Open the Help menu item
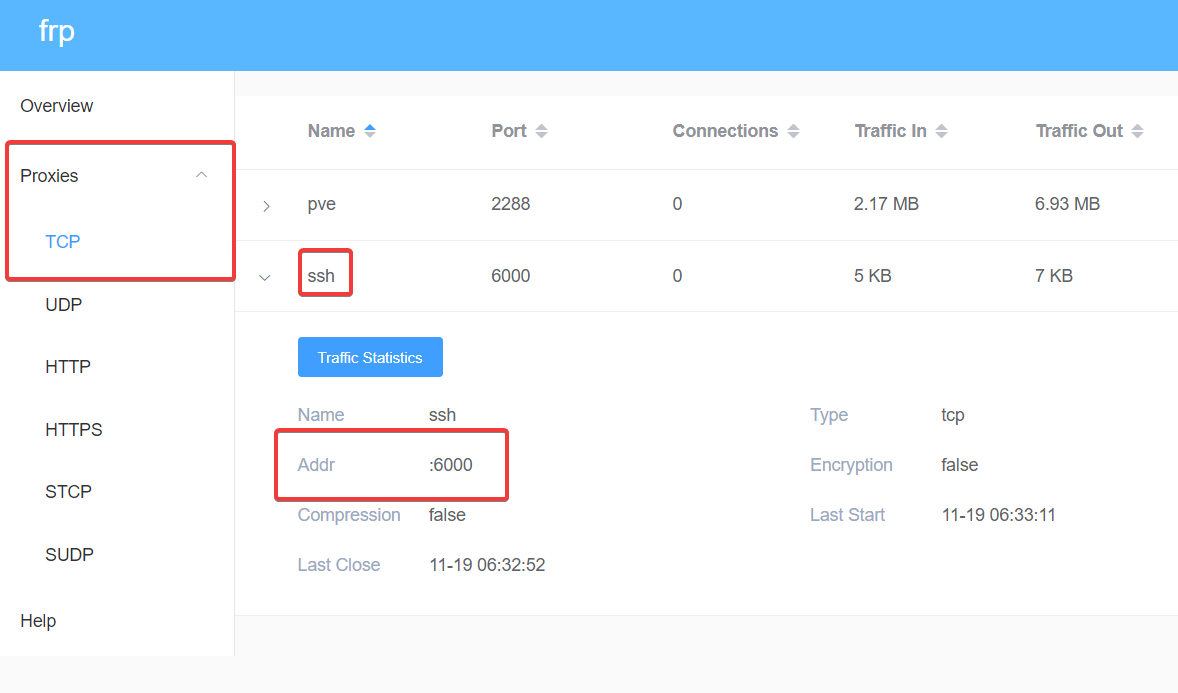This screenshot has width=1178, height=693. click(38, 621)
